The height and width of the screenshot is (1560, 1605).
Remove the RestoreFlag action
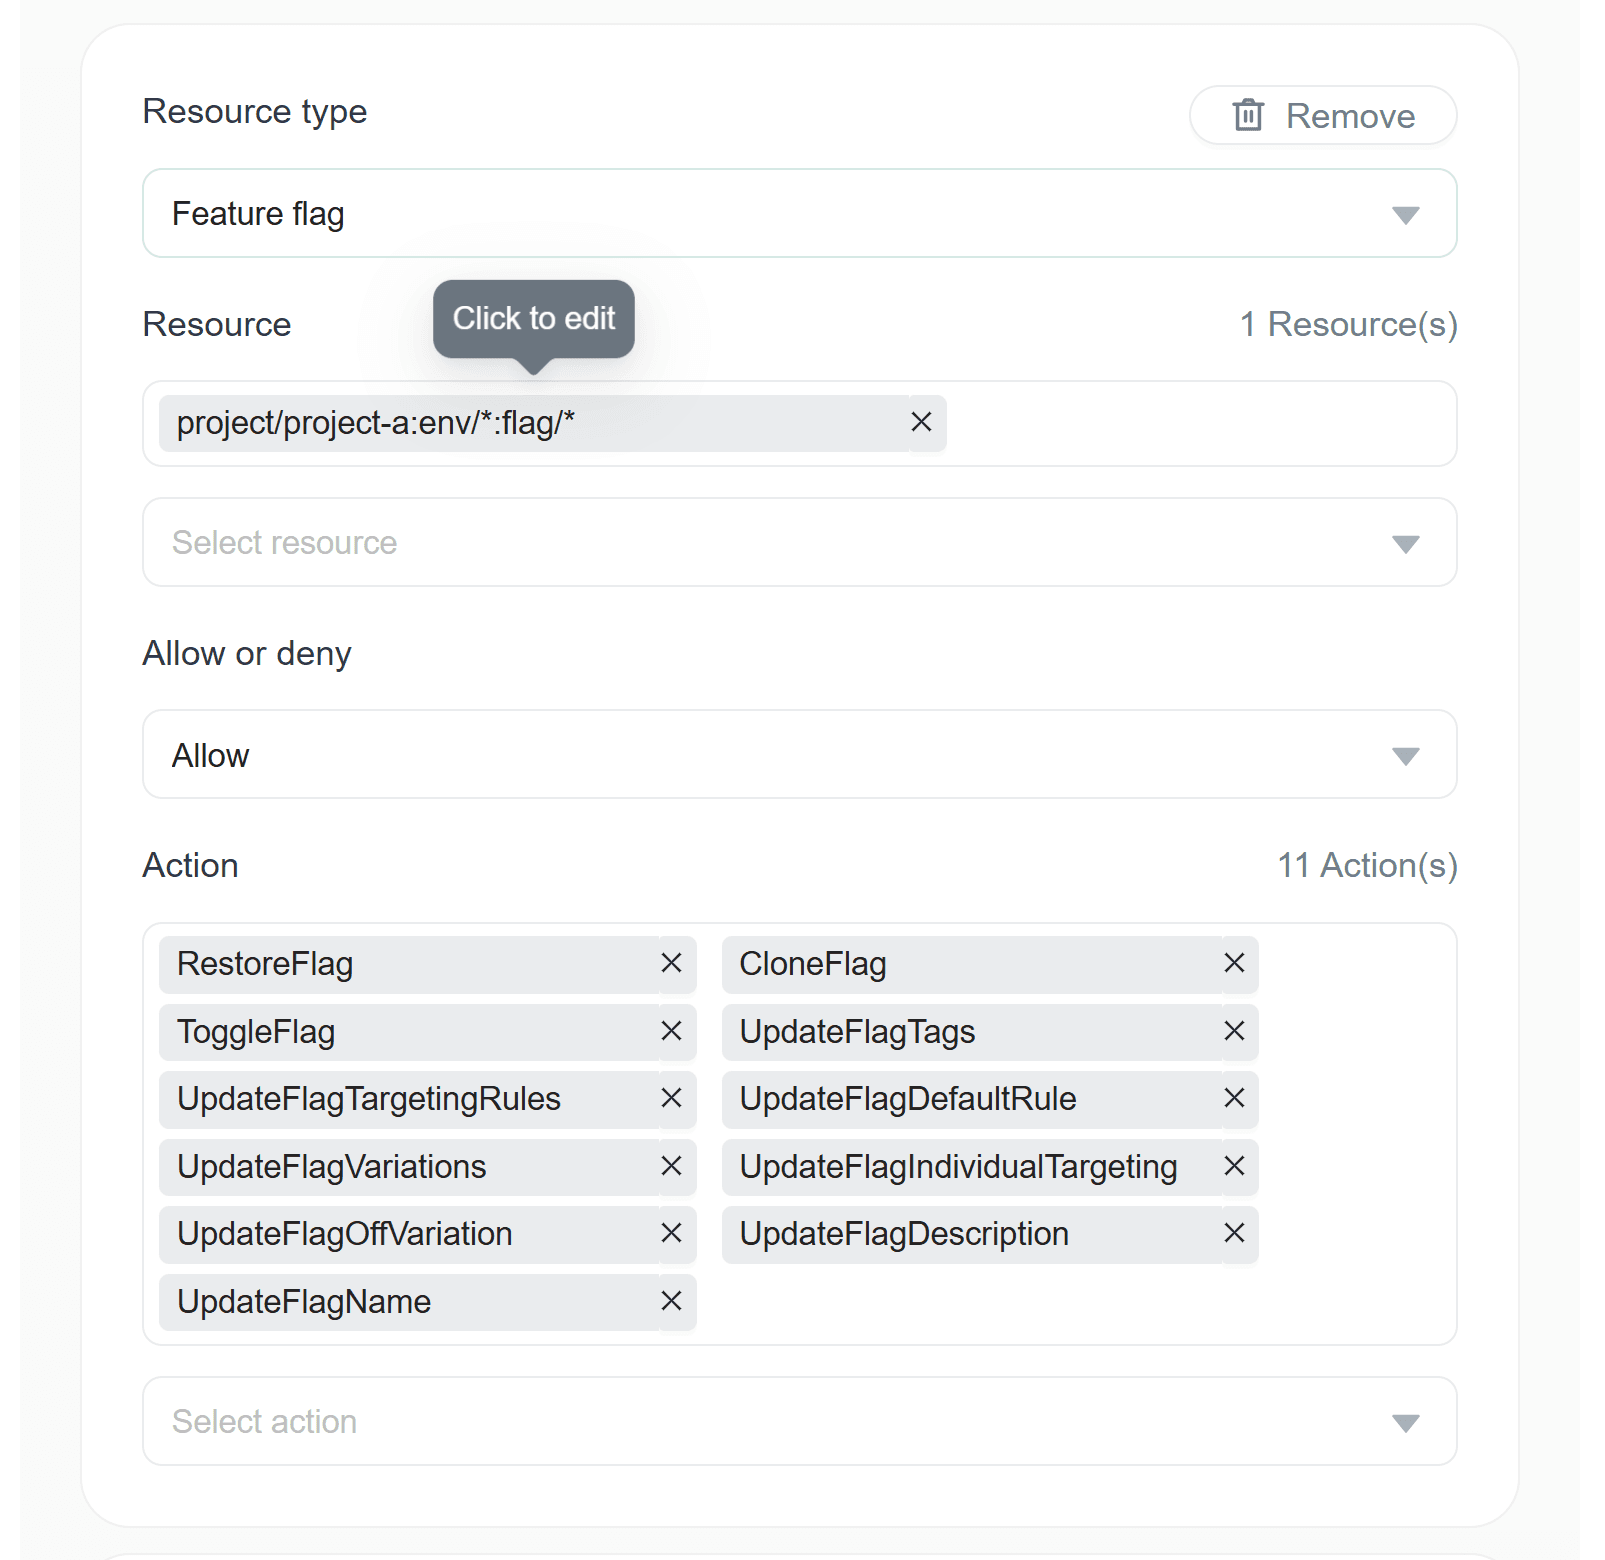click(x=671, y=964)
